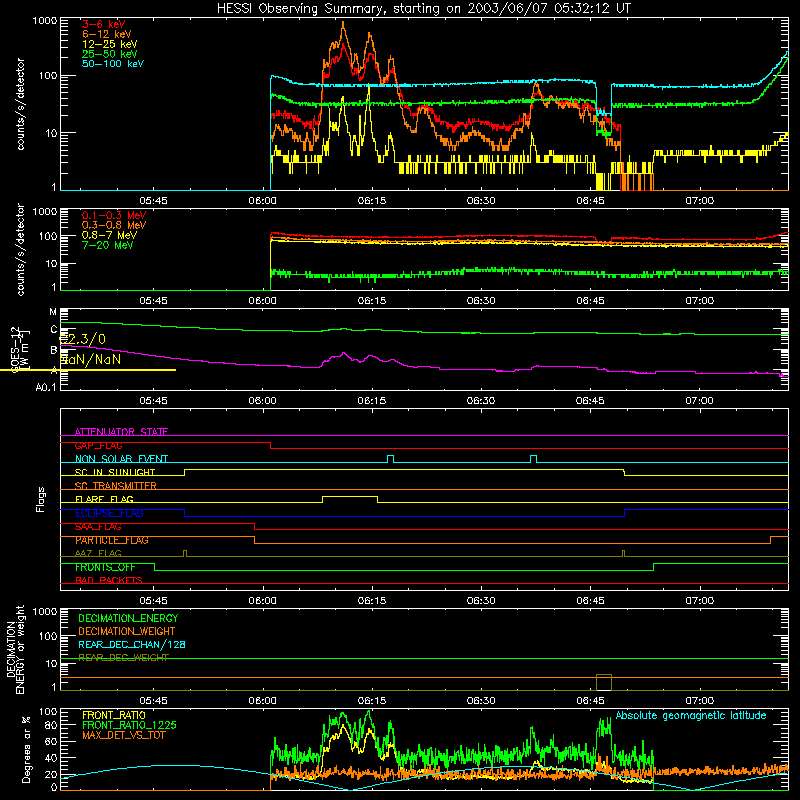Click the Absolute geomagnetic latitude label

point(691,716)
